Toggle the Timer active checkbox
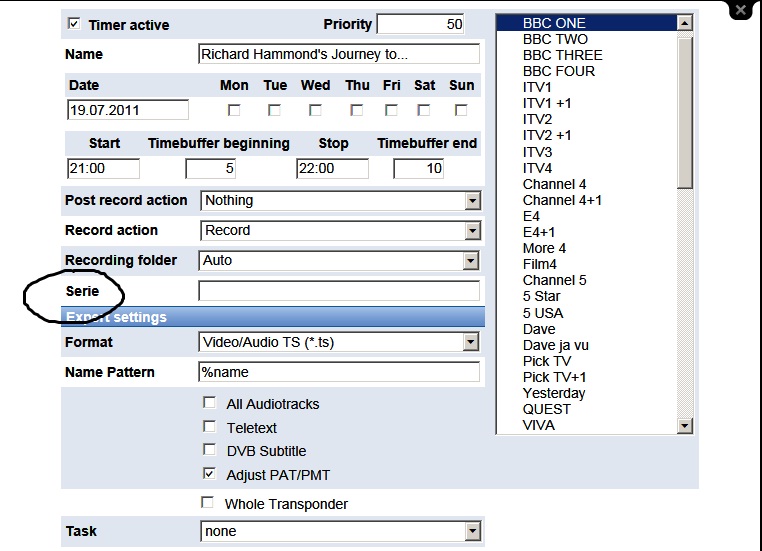762x551 pixels. pyautogui.click(x=74, y=23)
